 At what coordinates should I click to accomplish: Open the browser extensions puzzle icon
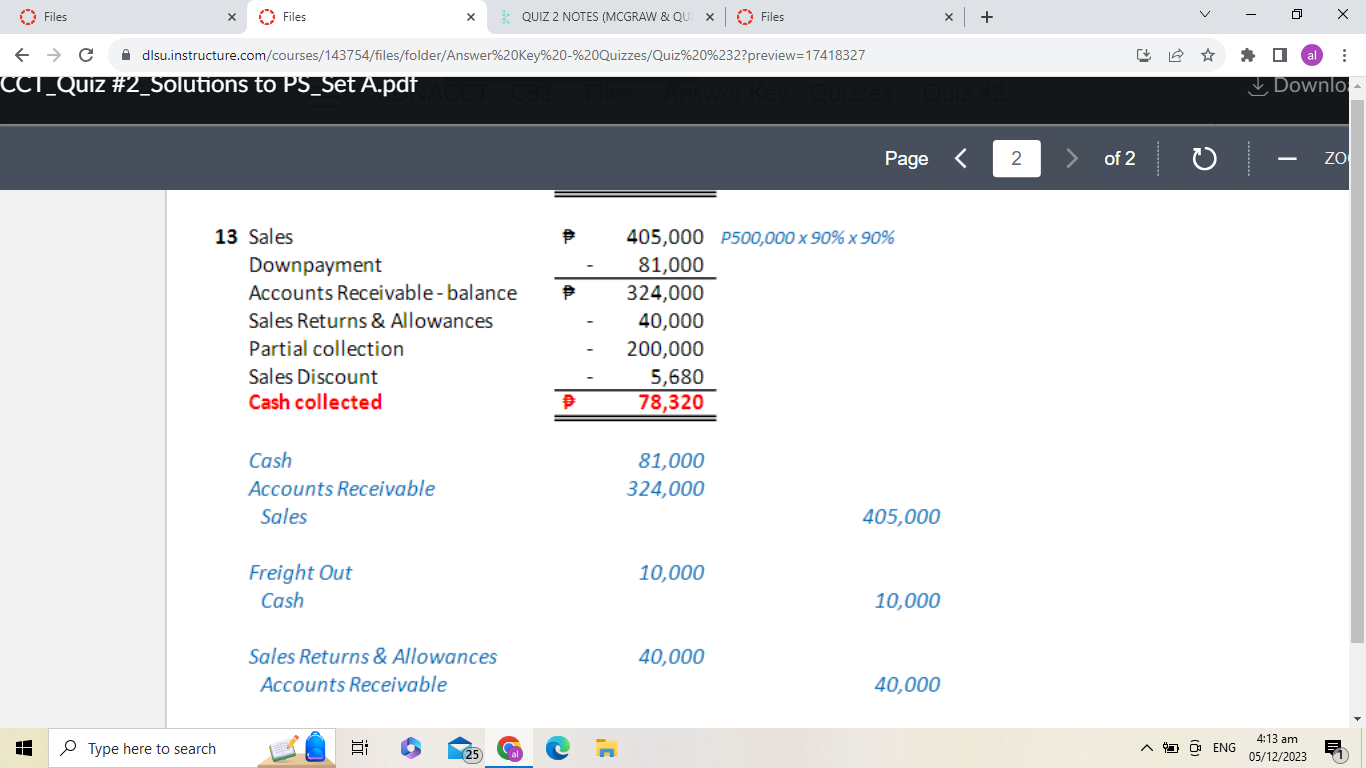(x=1248, y=55)
